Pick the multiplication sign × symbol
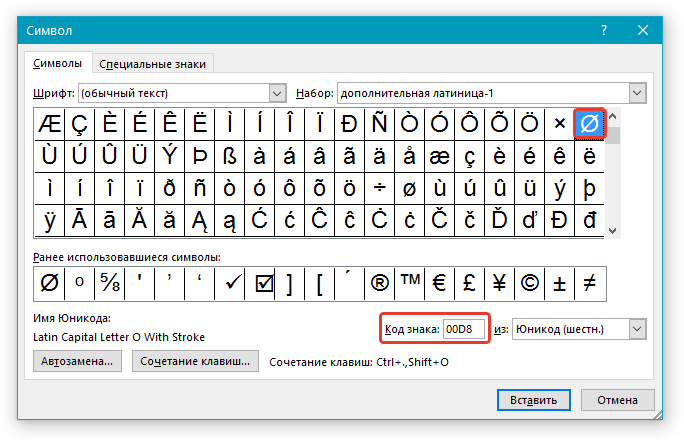 (559, 124)
